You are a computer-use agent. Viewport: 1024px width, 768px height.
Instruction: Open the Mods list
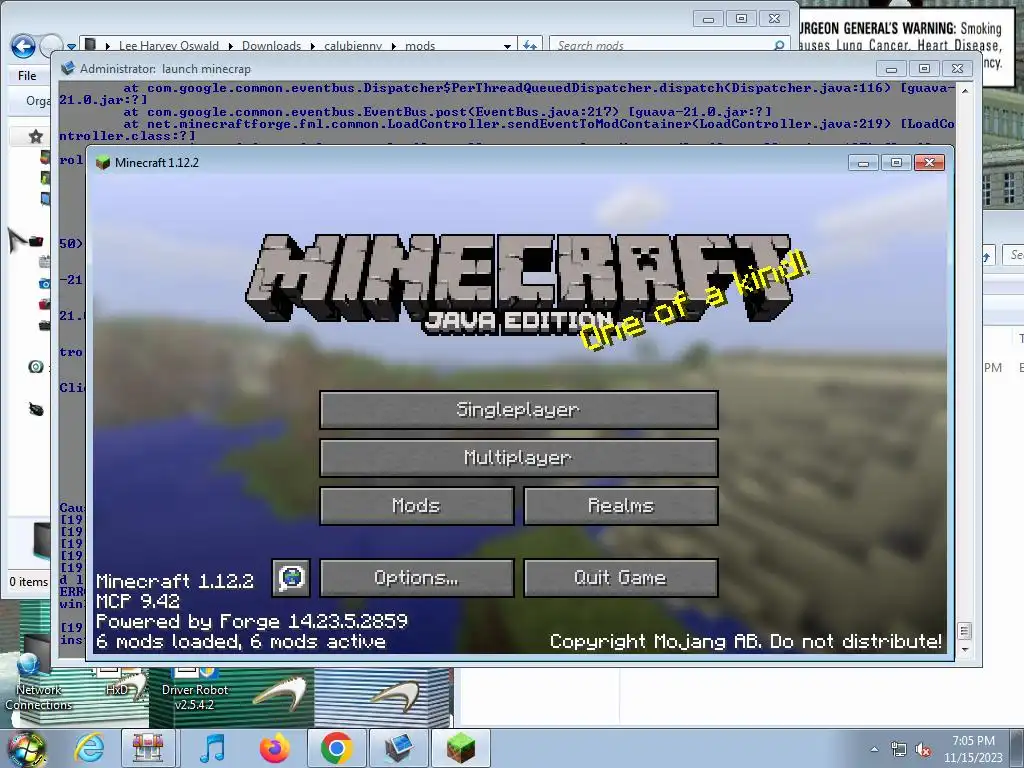pos(417,505)
